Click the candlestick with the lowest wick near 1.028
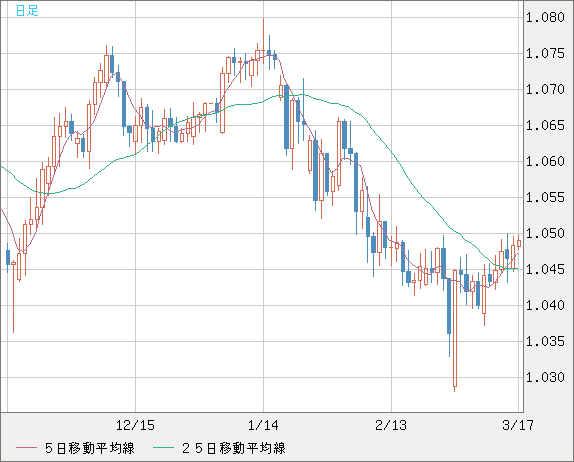 tap(455, 329)
